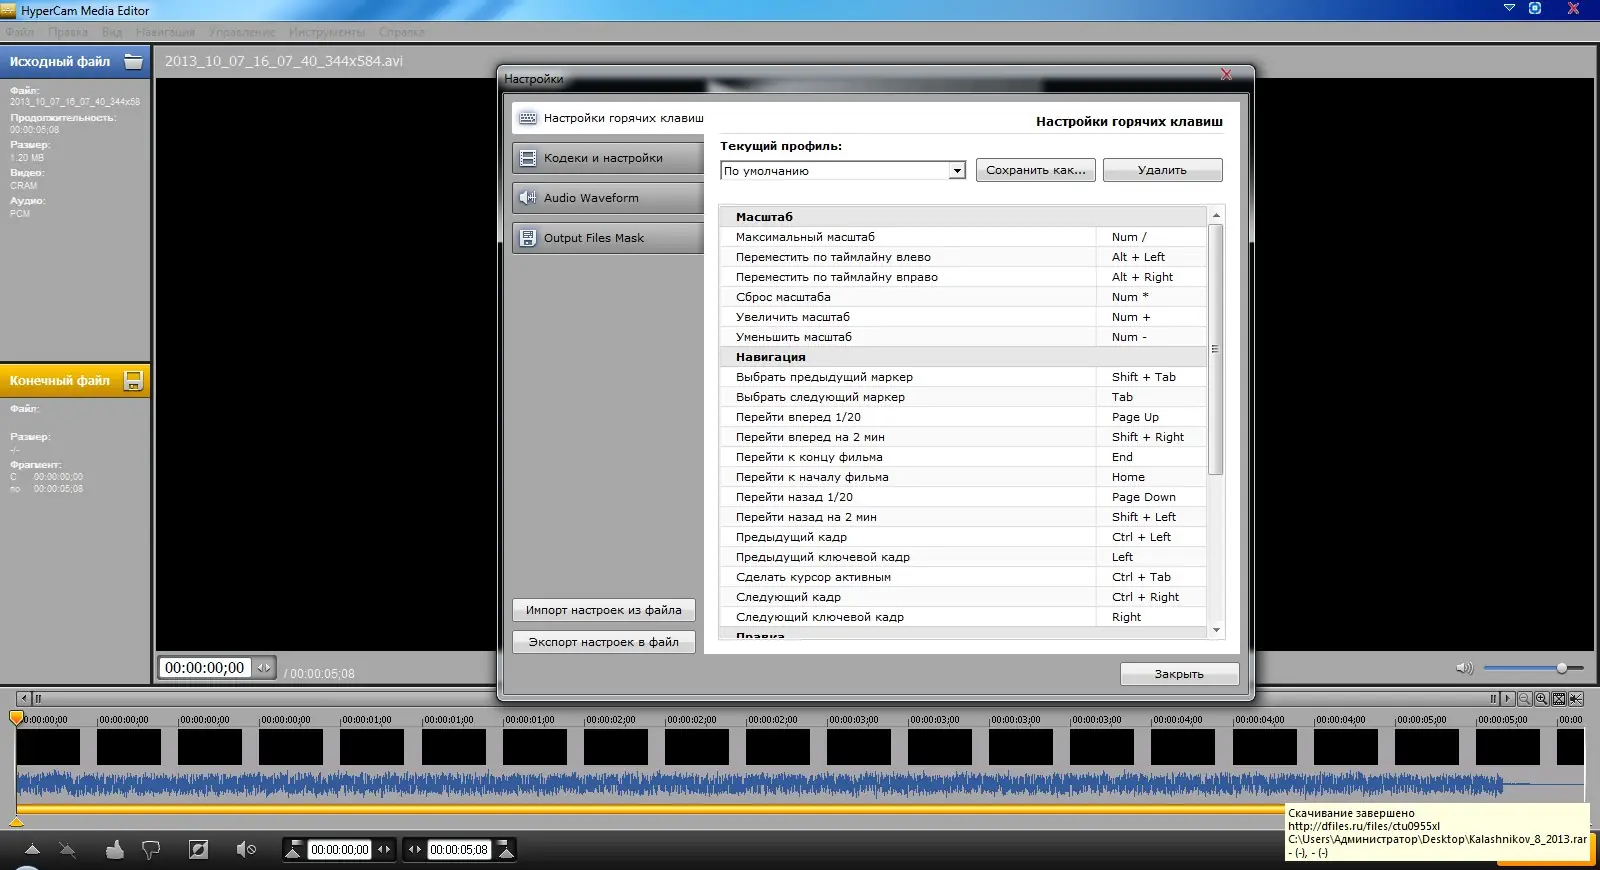This screenshot has height=870, width=1600.
Task: Click the hotkey list vertical scrollbar
Action: (1216, 350)
